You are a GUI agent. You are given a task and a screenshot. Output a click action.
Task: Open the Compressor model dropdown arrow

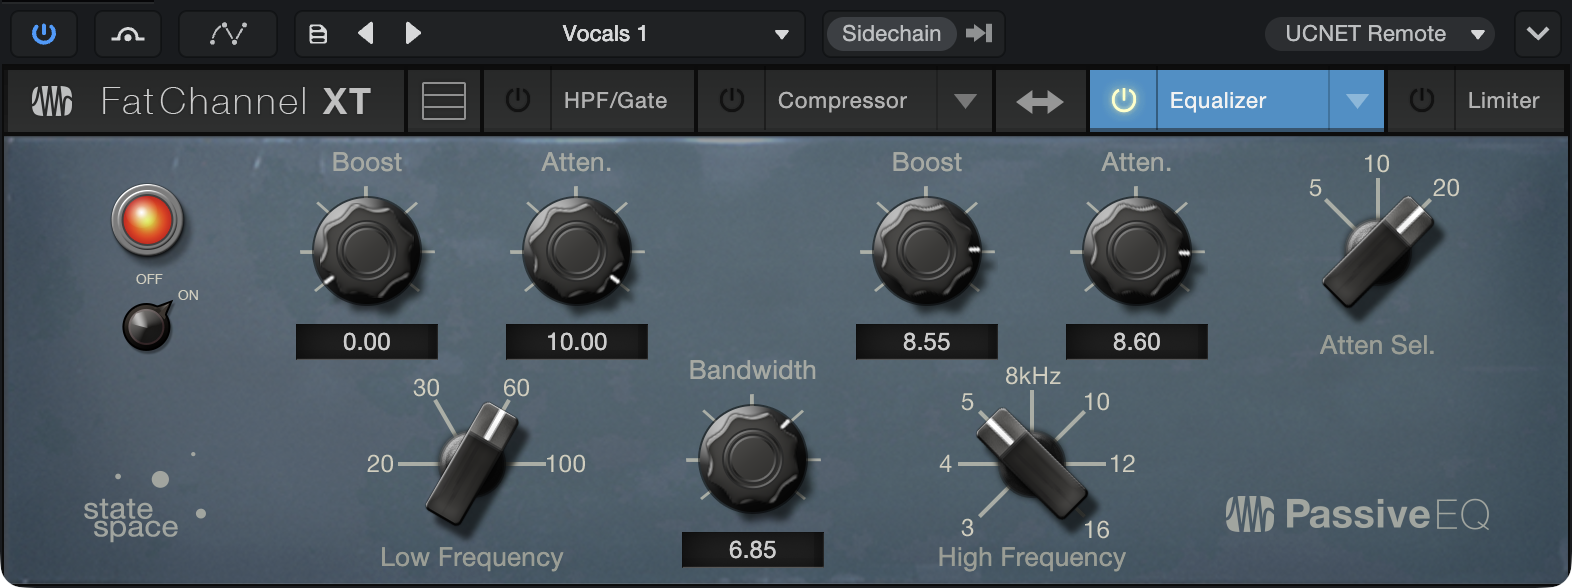(x=965, y=101)
